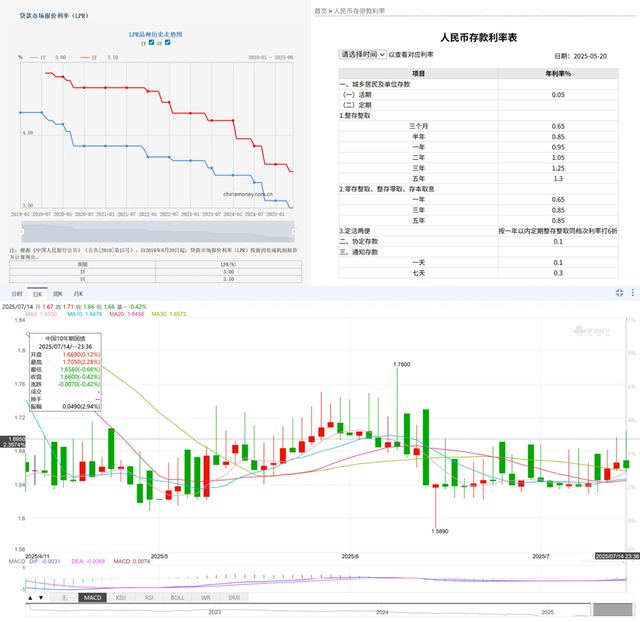Click the MA5 moving average label
The width and height of the screenshot is (640, 622).
41,314
